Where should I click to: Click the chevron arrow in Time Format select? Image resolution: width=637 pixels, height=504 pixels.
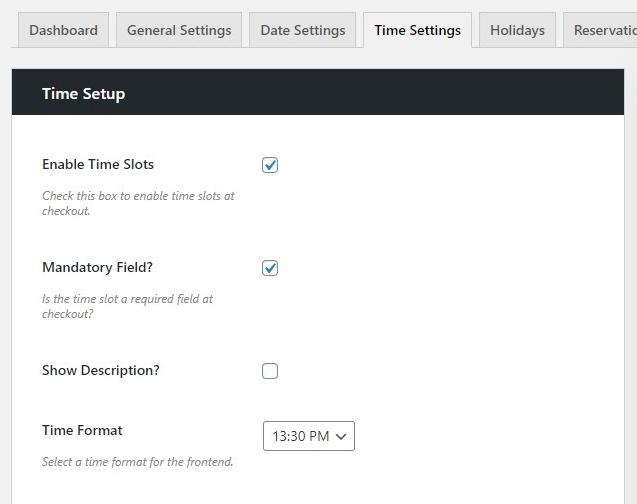coord(341,437)
